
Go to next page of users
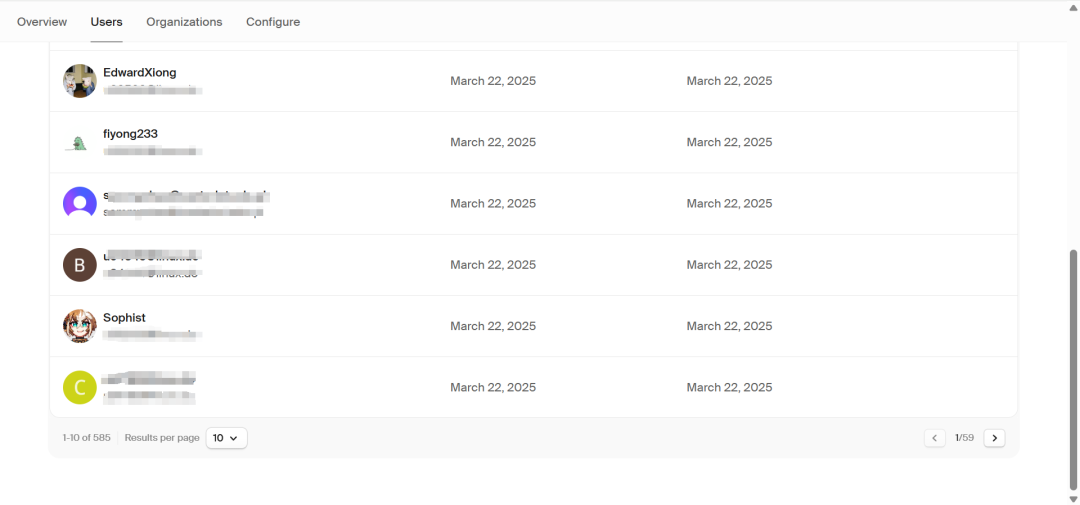click(994, 438)
